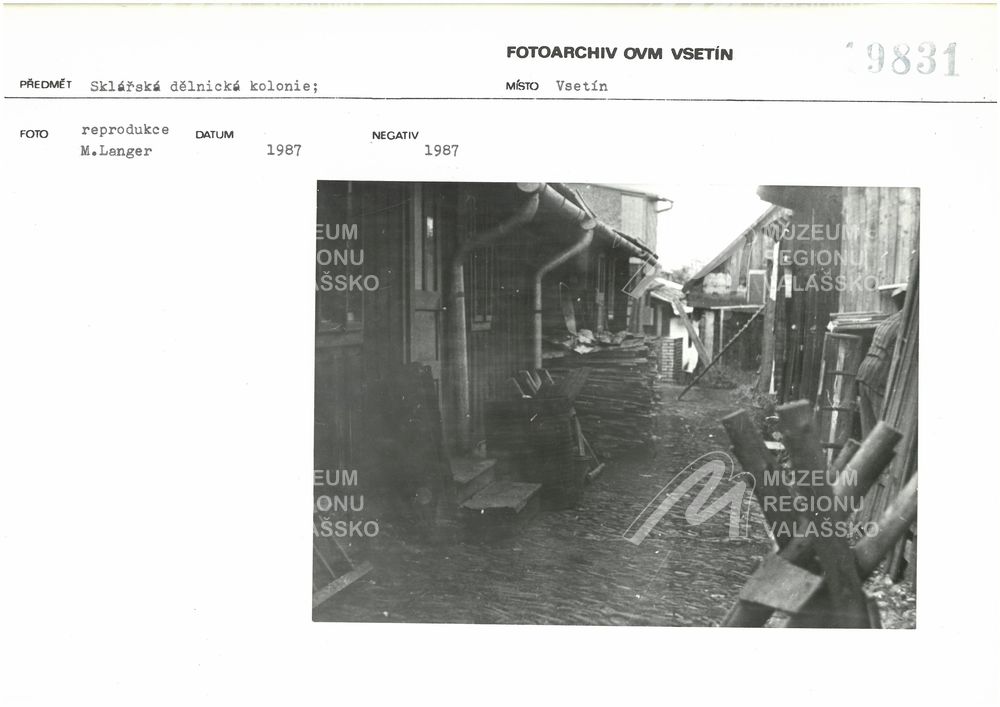Click the year 1987 under NEGATIV
Screen dimensions: 1000x707
(441, 150)
